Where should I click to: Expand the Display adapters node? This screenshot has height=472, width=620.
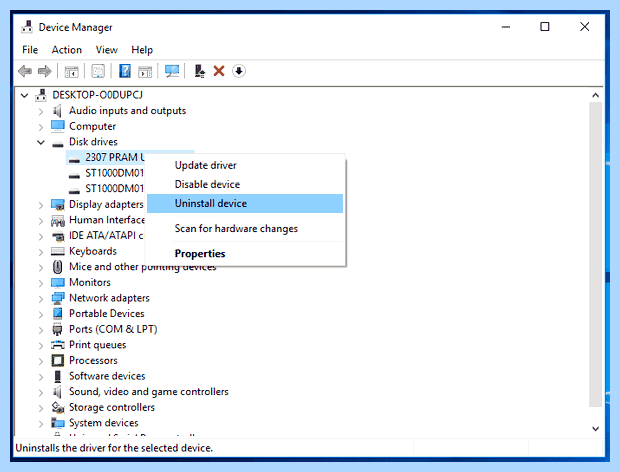(41, 205)
